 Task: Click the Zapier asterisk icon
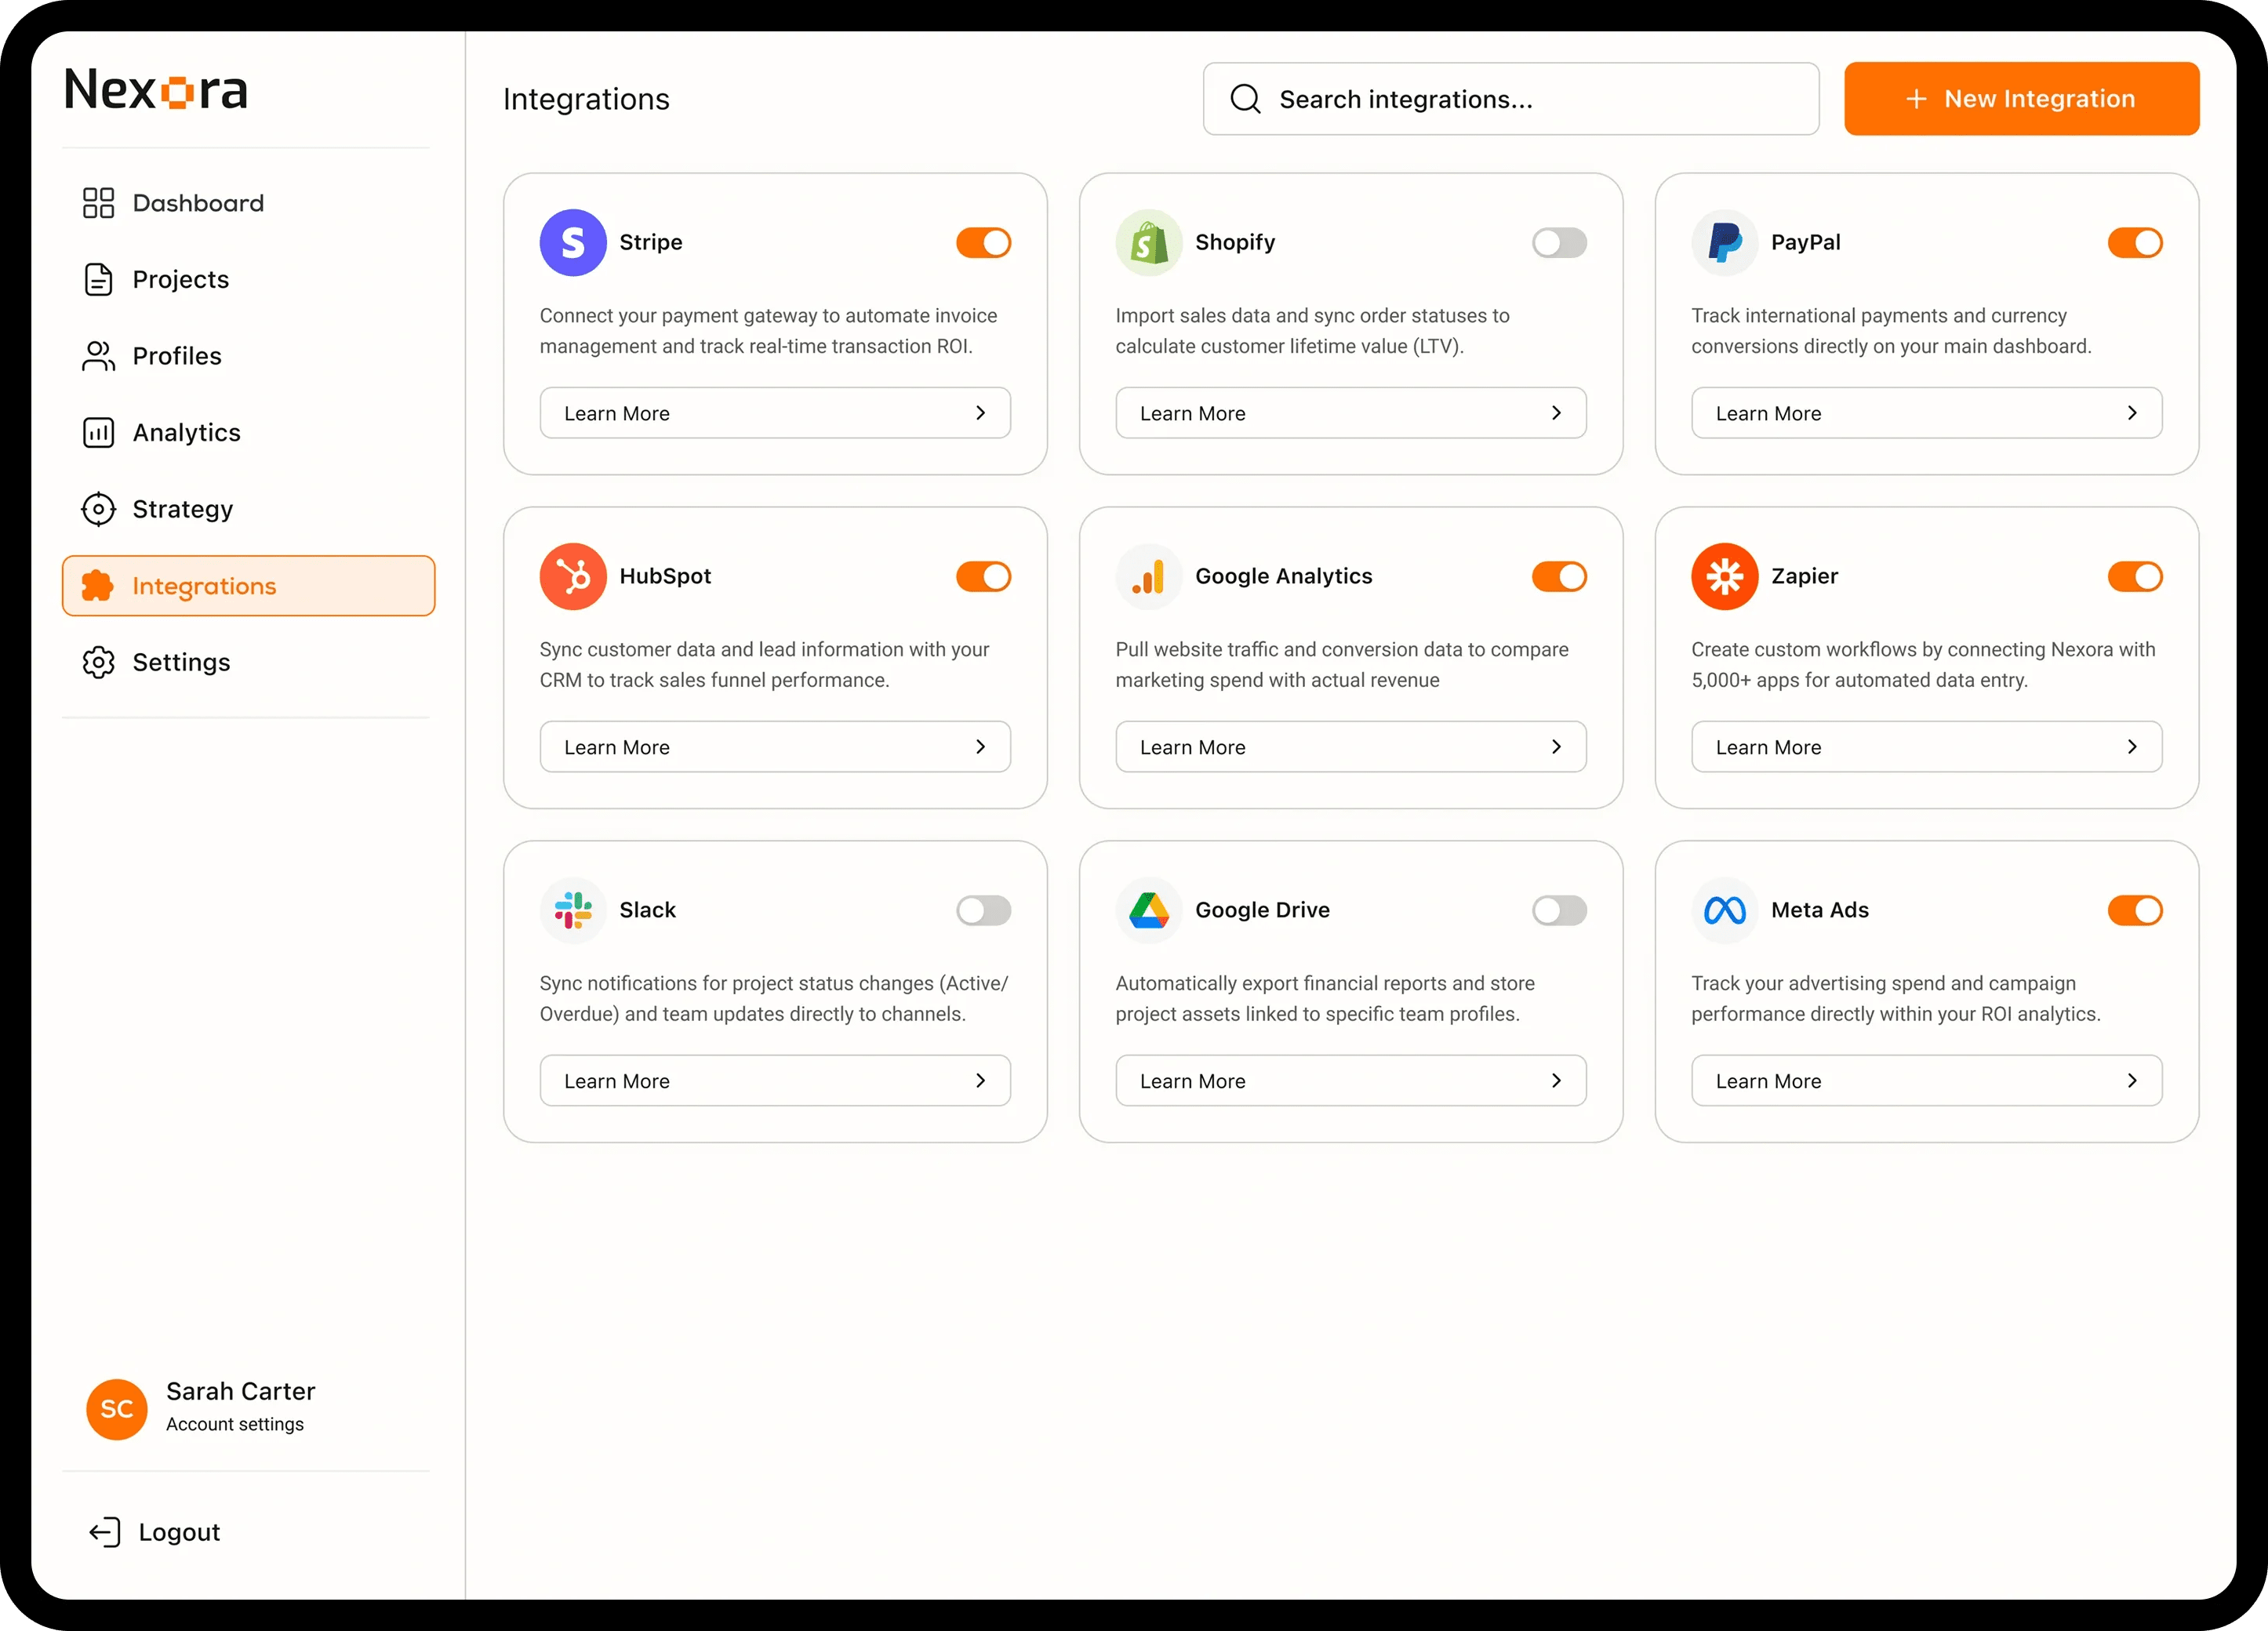[1725, 576]
